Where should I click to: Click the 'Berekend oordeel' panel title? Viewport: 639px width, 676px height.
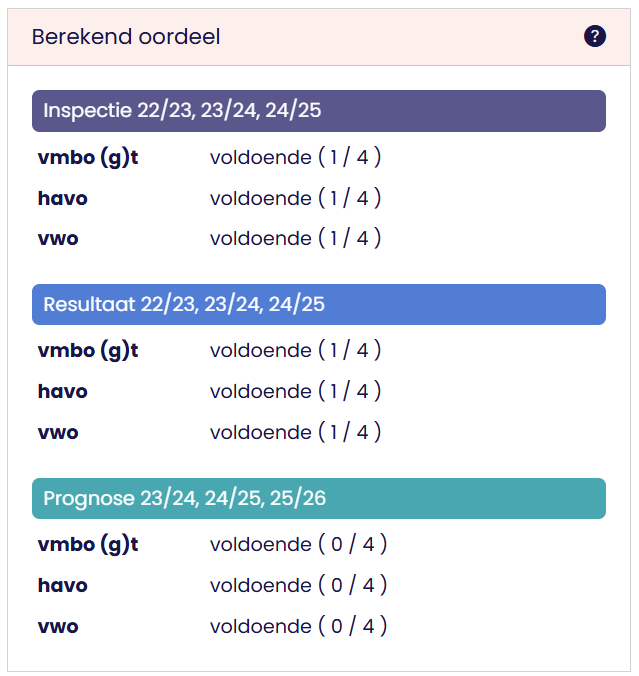(x=126, y=37)
